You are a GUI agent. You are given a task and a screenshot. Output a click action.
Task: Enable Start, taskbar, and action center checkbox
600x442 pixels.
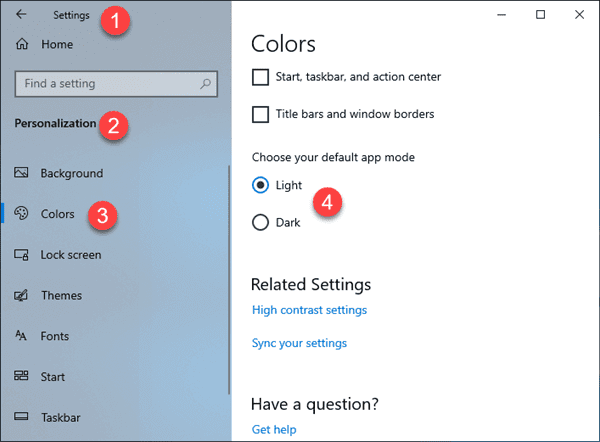pyautogui.click(x=260, y=77)
